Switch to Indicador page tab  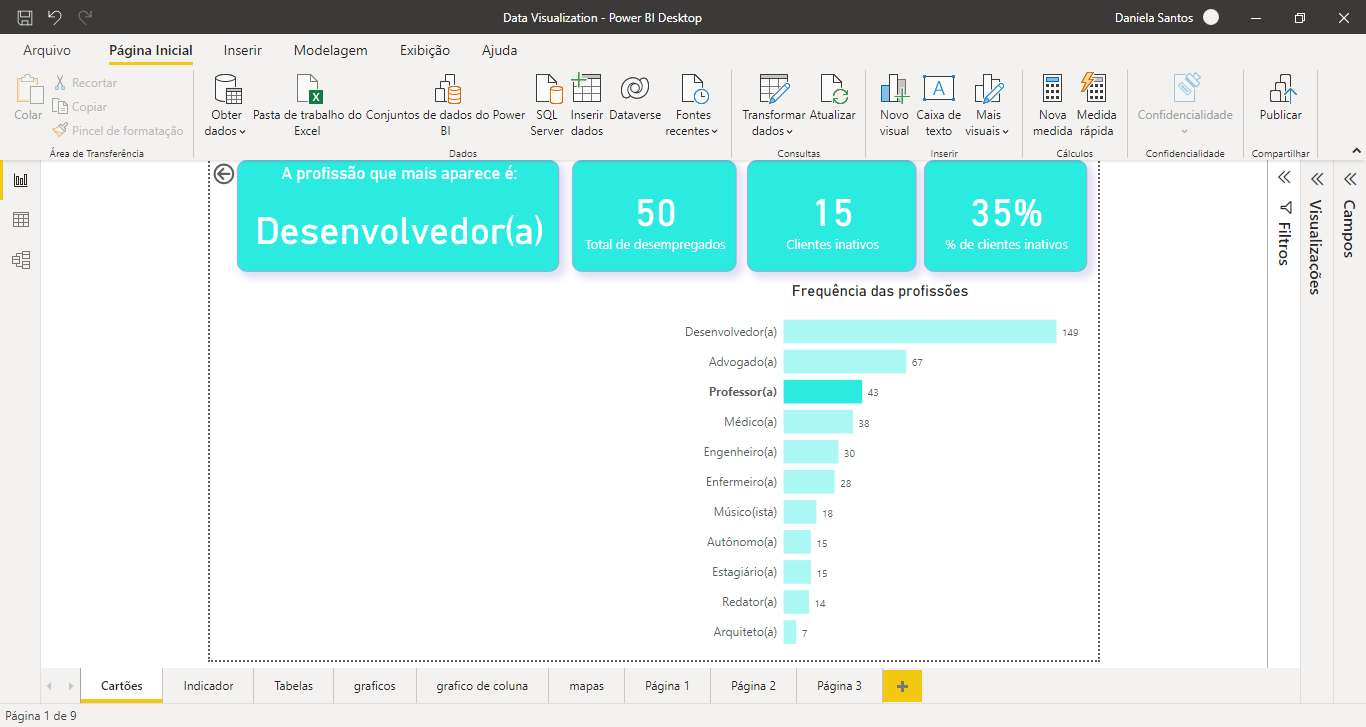coord(209,686)
